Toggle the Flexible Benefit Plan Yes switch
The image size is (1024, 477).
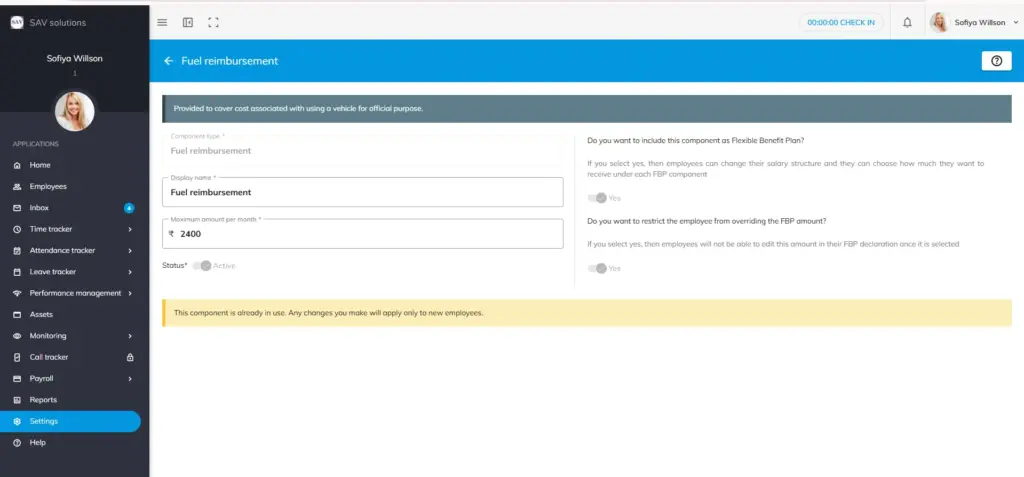(597, 198)
